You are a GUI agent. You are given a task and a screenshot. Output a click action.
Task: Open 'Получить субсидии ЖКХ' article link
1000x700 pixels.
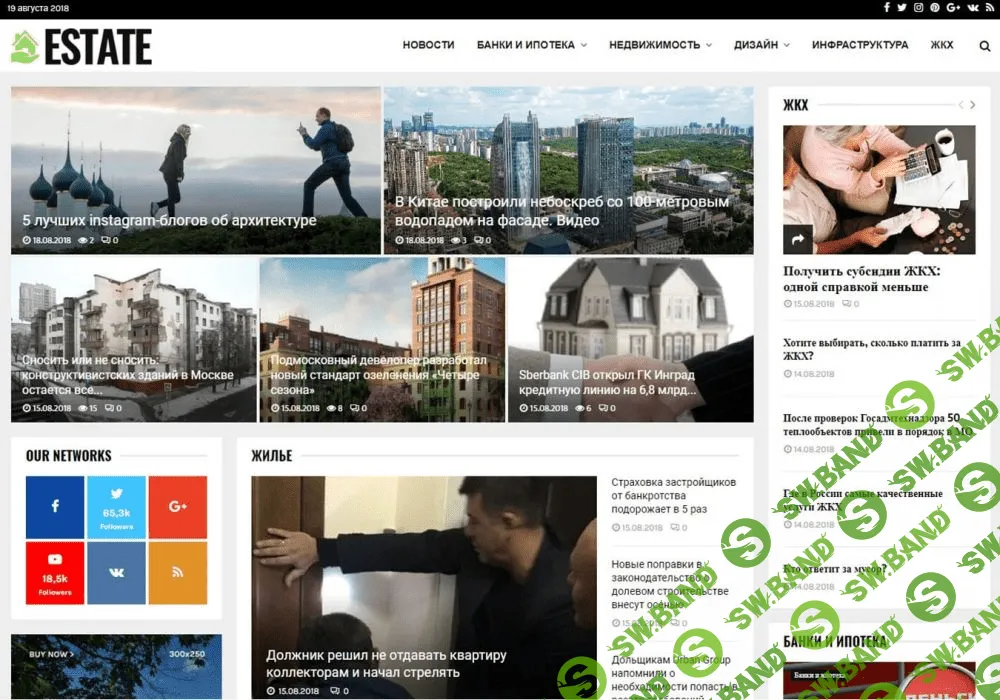pyautogui.click(x=861, y=279)
